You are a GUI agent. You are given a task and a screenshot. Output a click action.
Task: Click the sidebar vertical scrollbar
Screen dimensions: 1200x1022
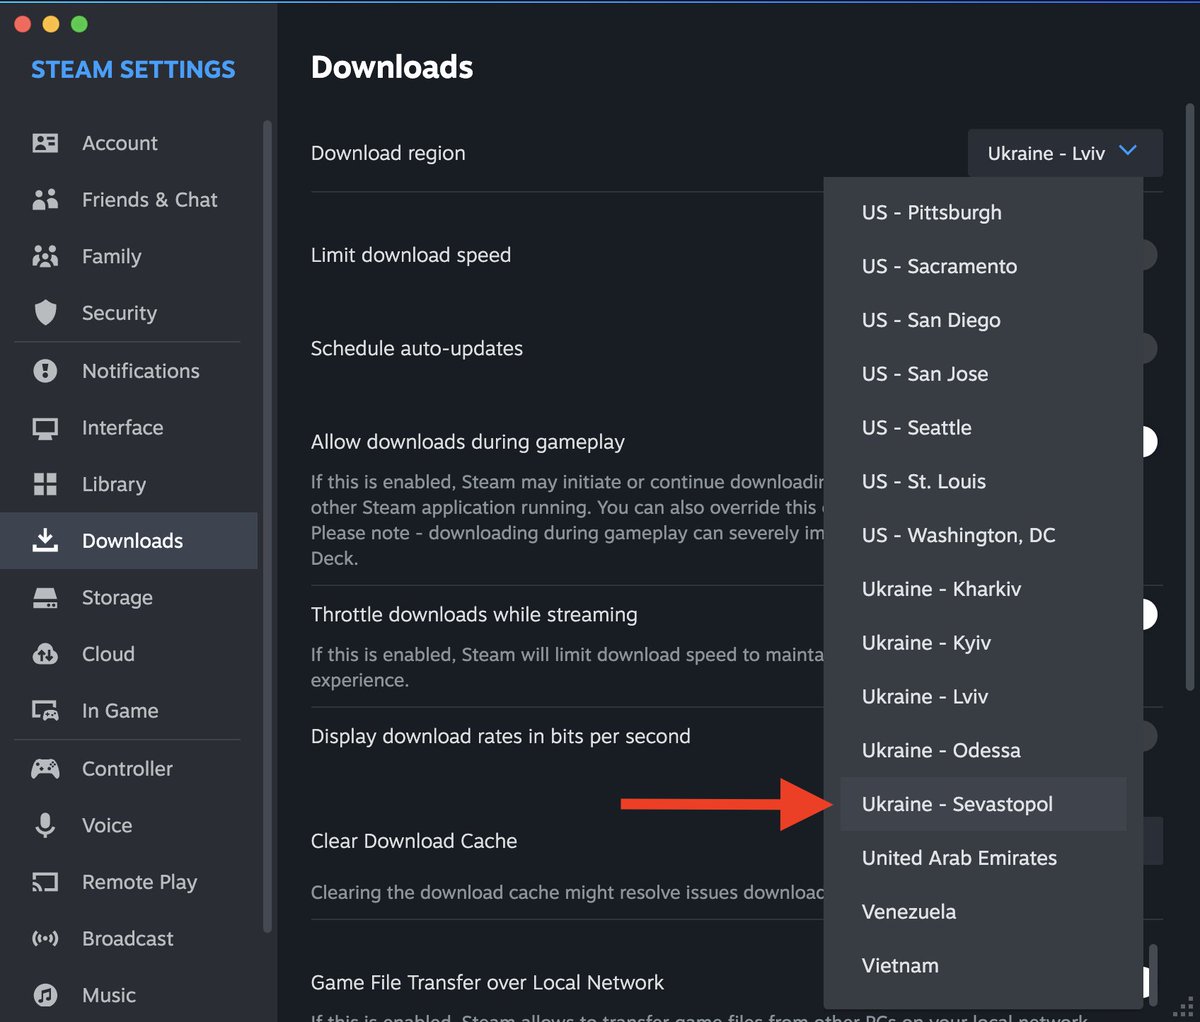[267, 527]
